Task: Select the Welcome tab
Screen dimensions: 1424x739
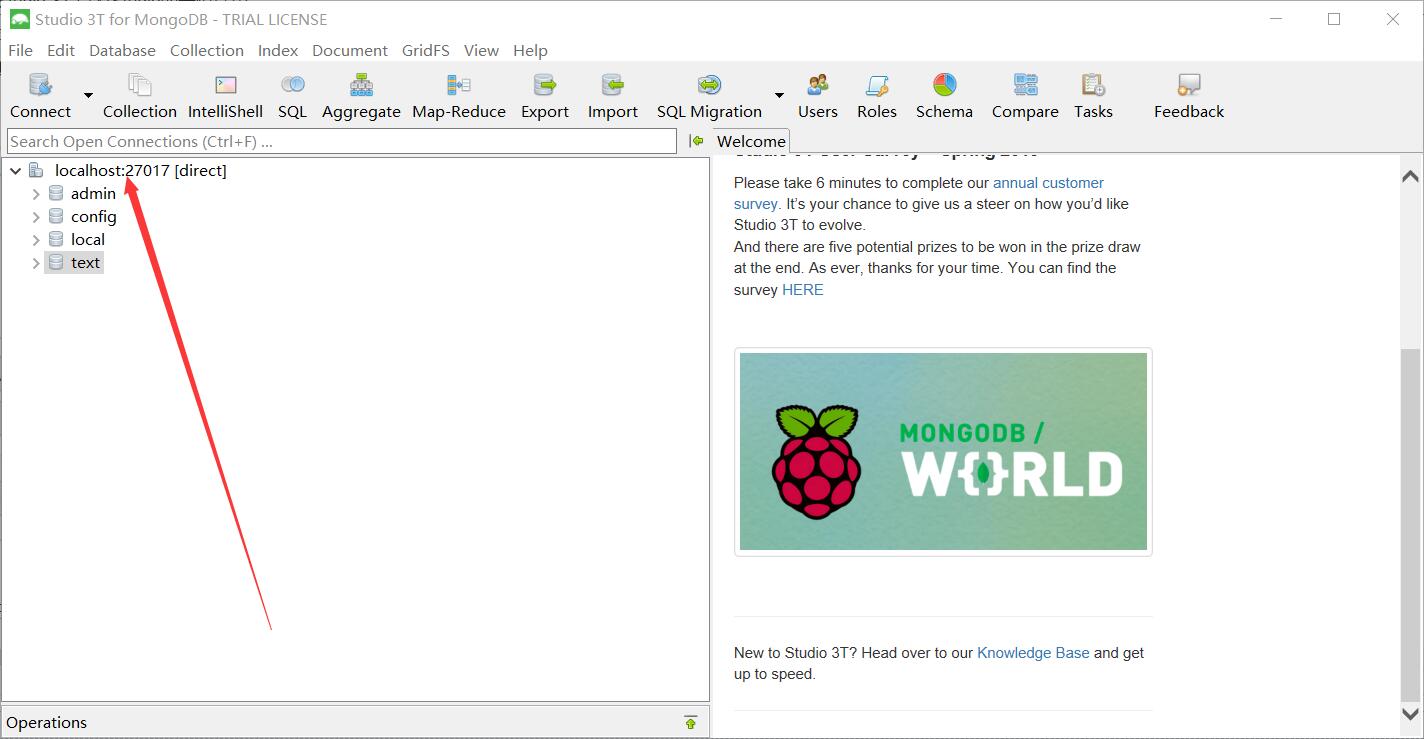Action: click(x=751, y=141)
